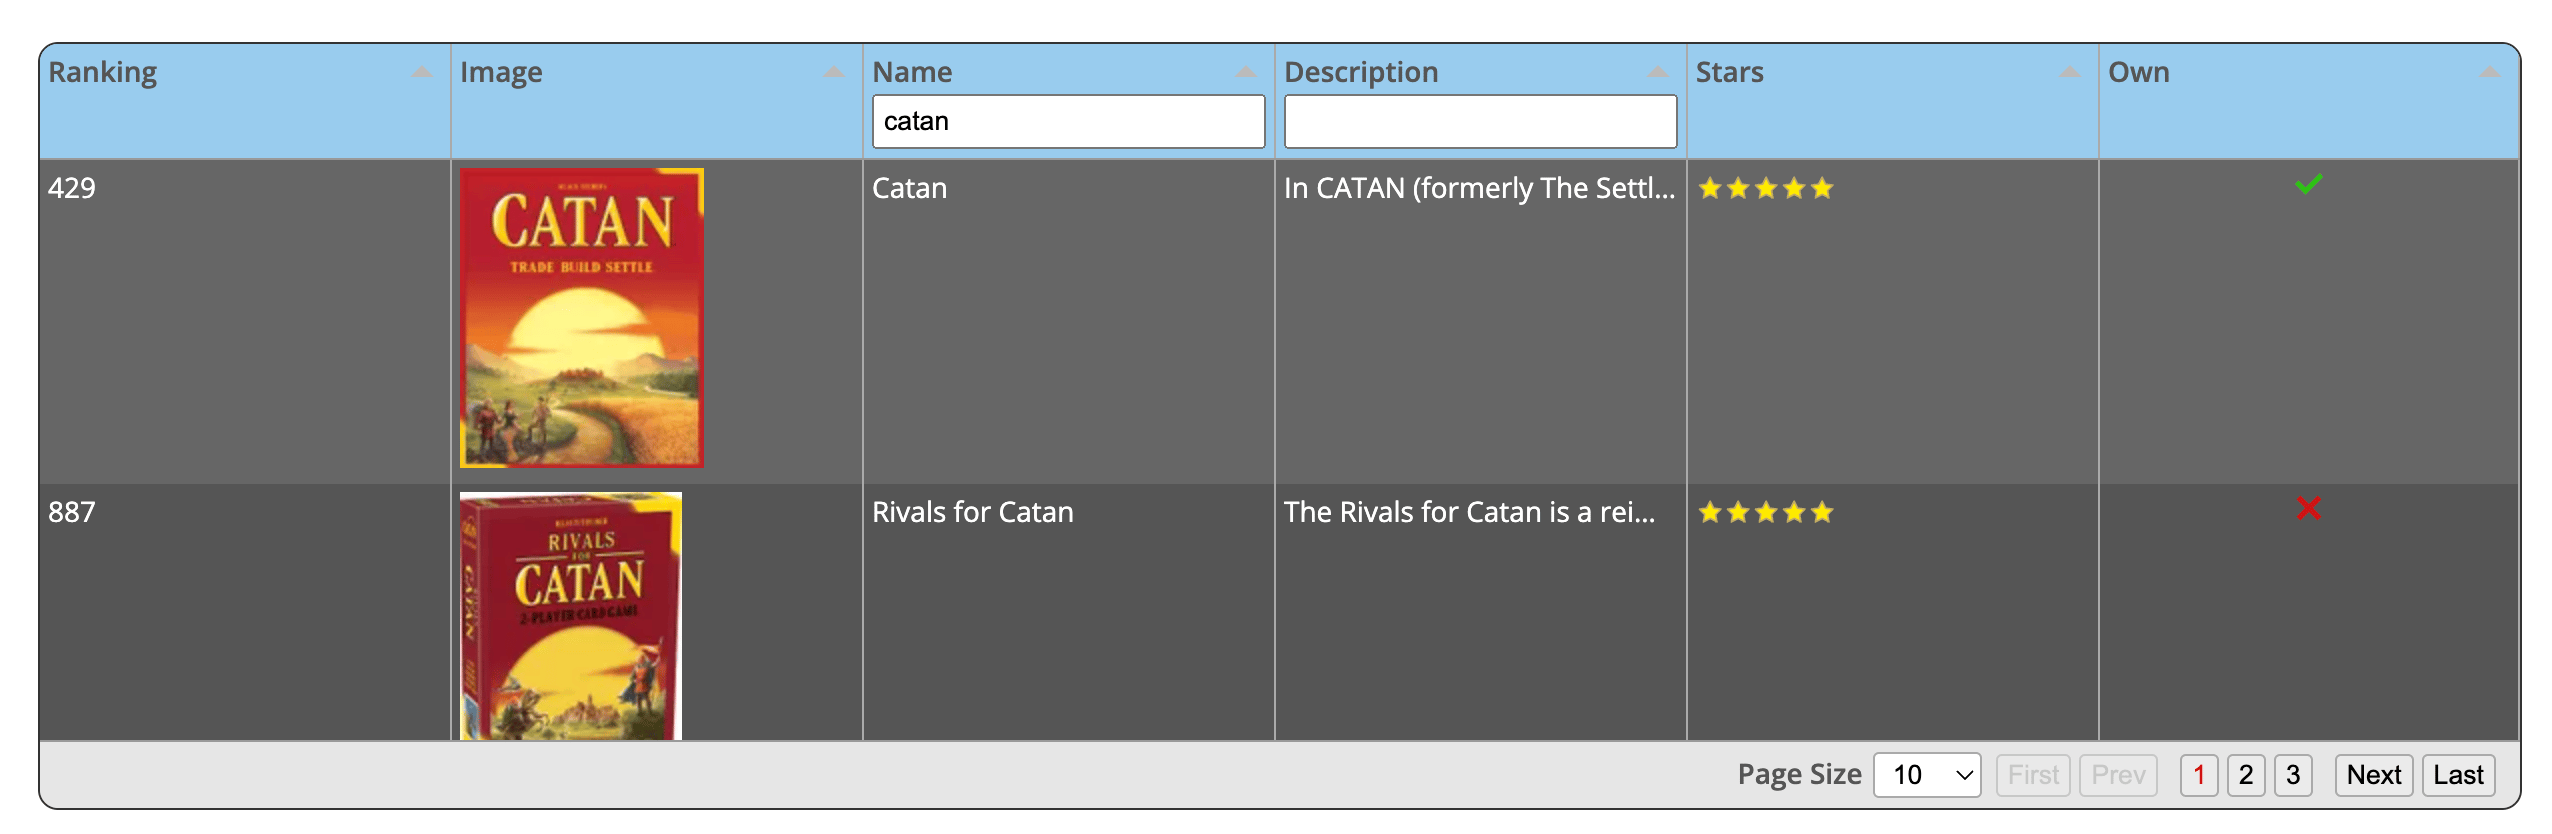Select current page 1 button

click(2199, 775)
